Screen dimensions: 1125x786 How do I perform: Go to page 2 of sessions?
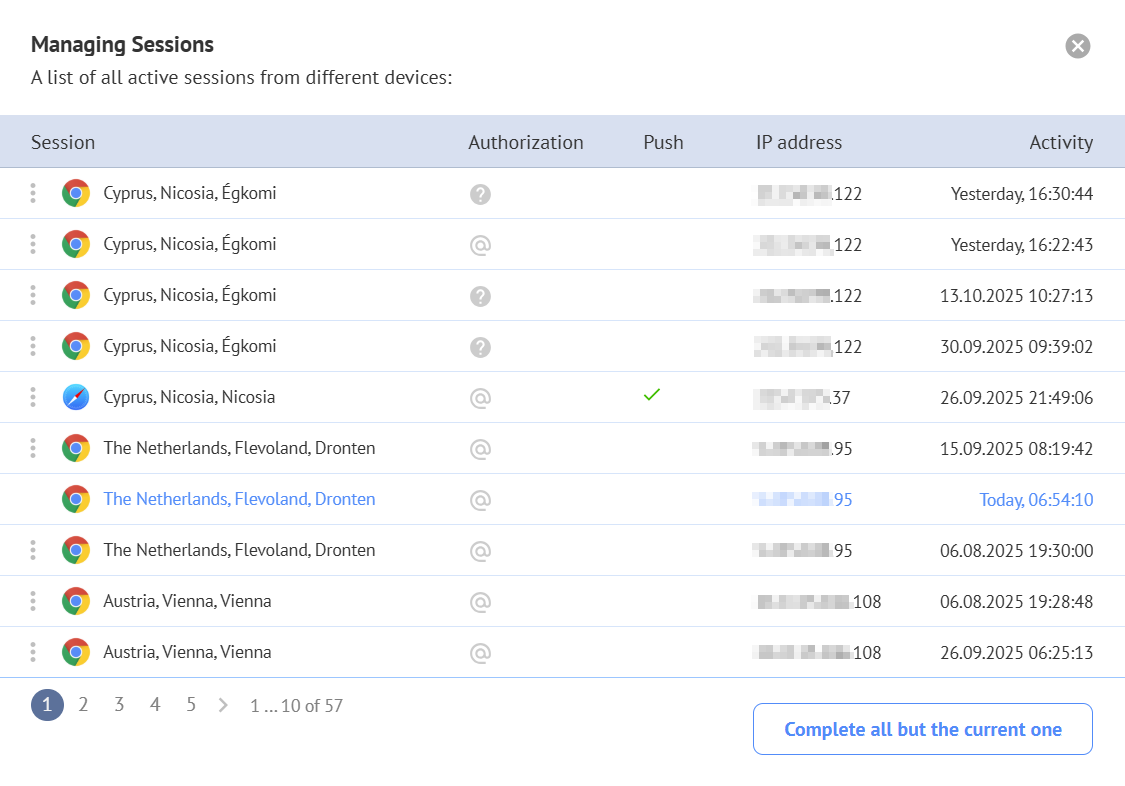83,705
